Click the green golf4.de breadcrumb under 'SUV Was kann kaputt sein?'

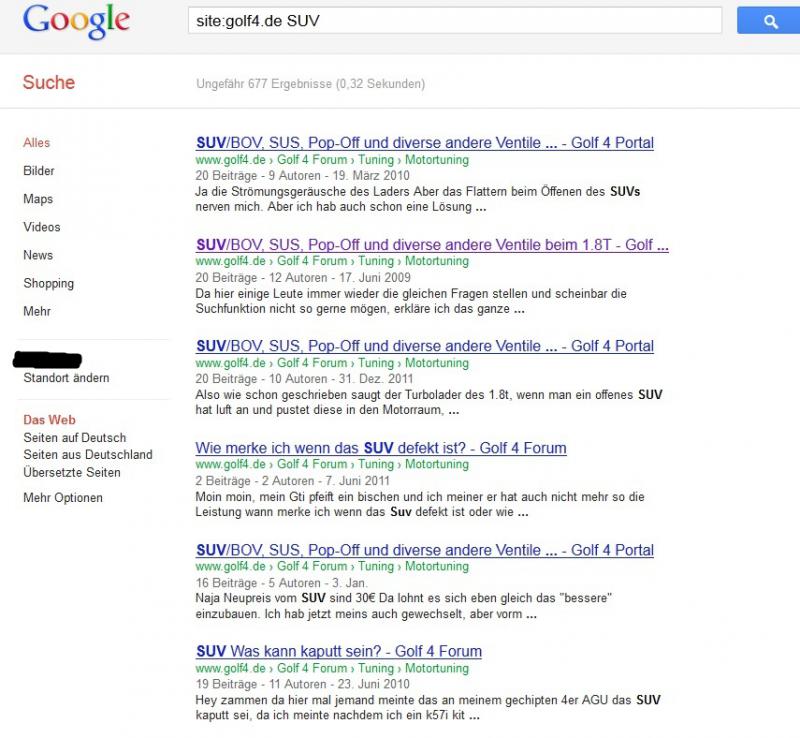332,668
